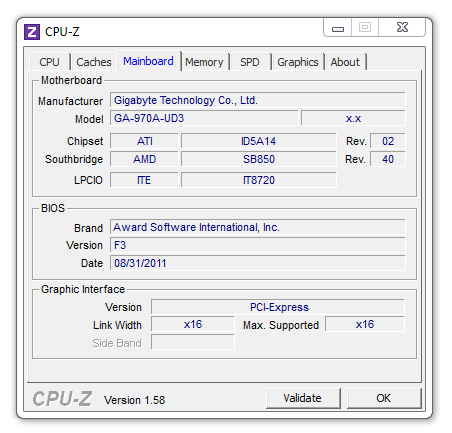Click model revision field x.x
Viewport: 452px width, 433px height.
coord(353,118)
